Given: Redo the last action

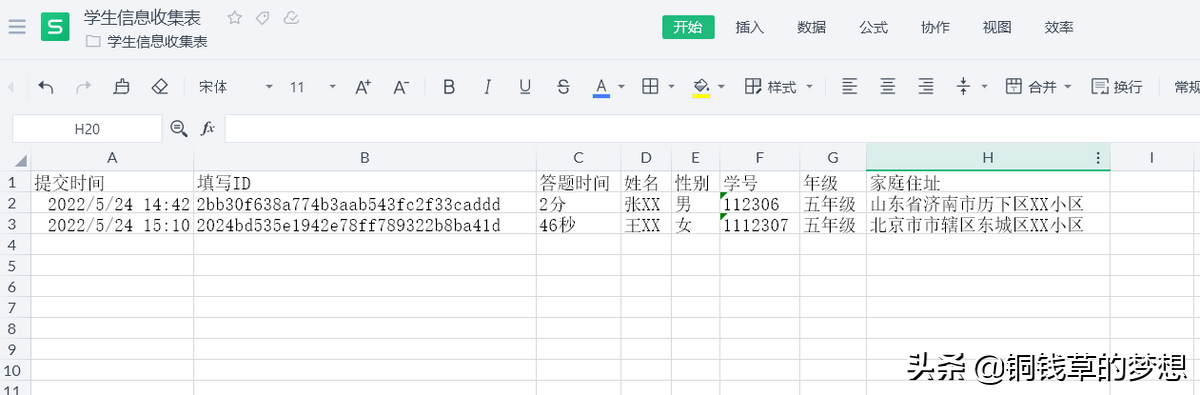Looking at the screenshot, I should pos(84,87).
